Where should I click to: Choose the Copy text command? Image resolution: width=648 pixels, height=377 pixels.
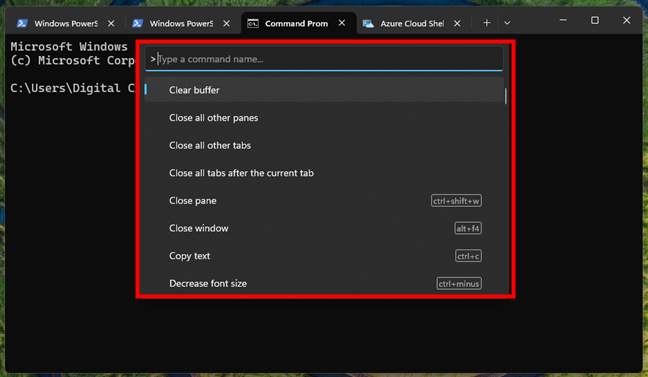[324, 256]
